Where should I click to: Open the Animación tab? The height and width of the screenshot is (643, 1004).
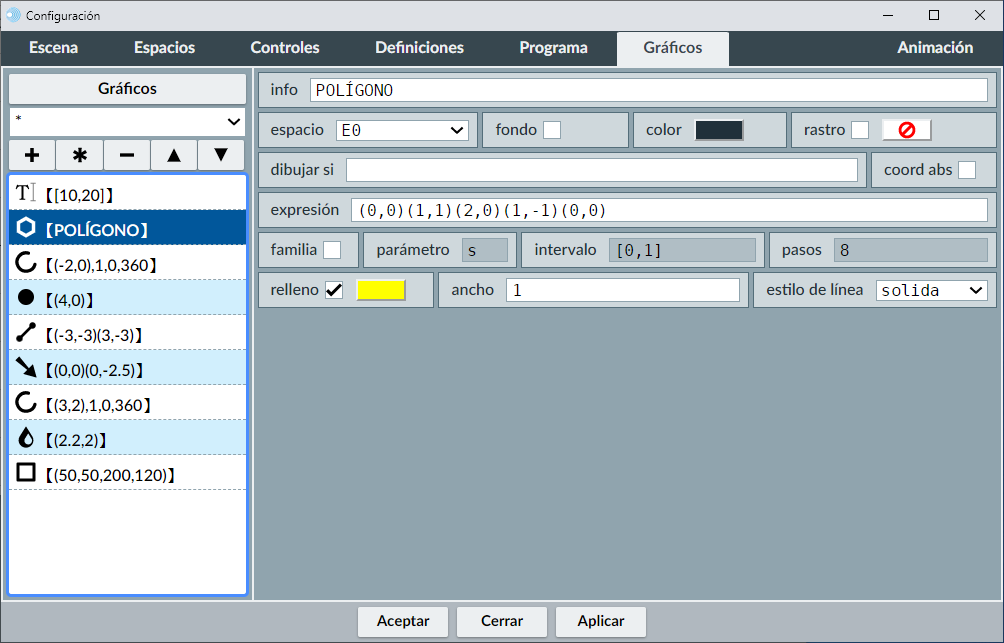(935, 48)
